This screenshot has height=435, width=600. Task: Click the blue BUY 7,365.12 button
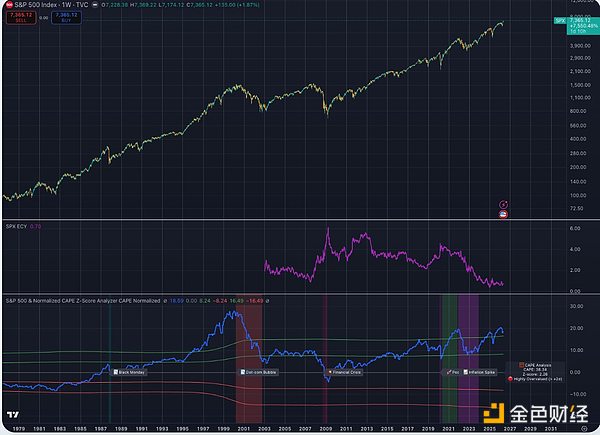click(66, 18)
